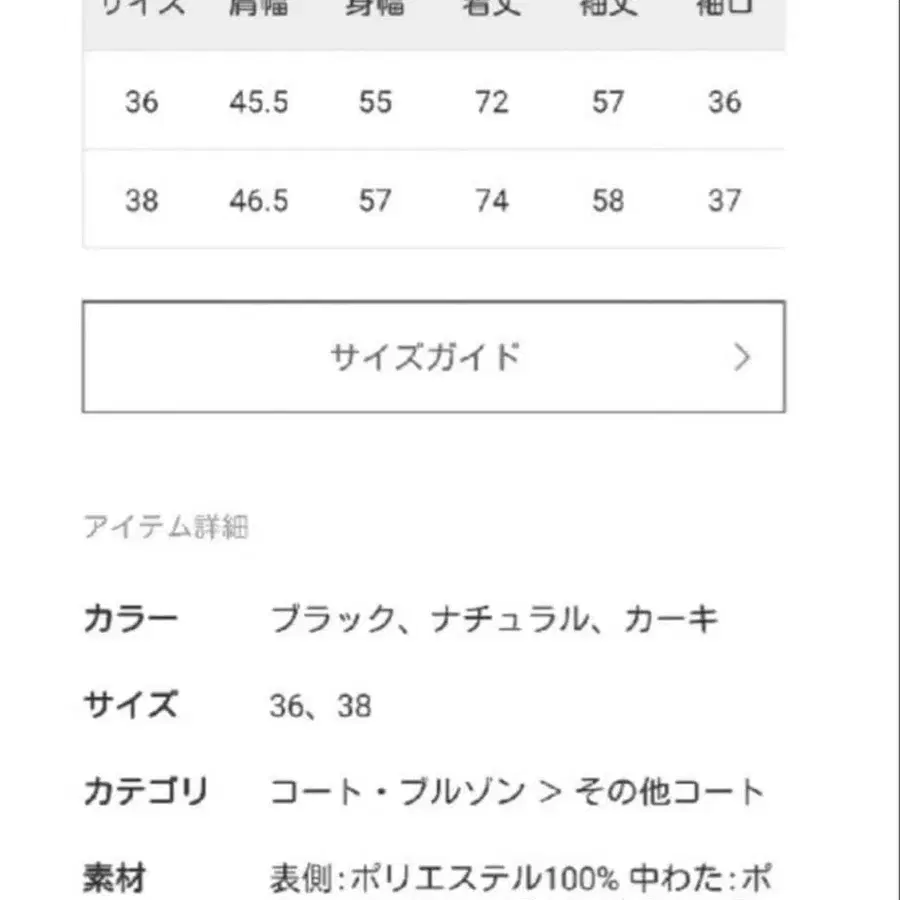Select size 36 in the size chart
The height and width of the screenshot is (900, 900).
[143, 102]
